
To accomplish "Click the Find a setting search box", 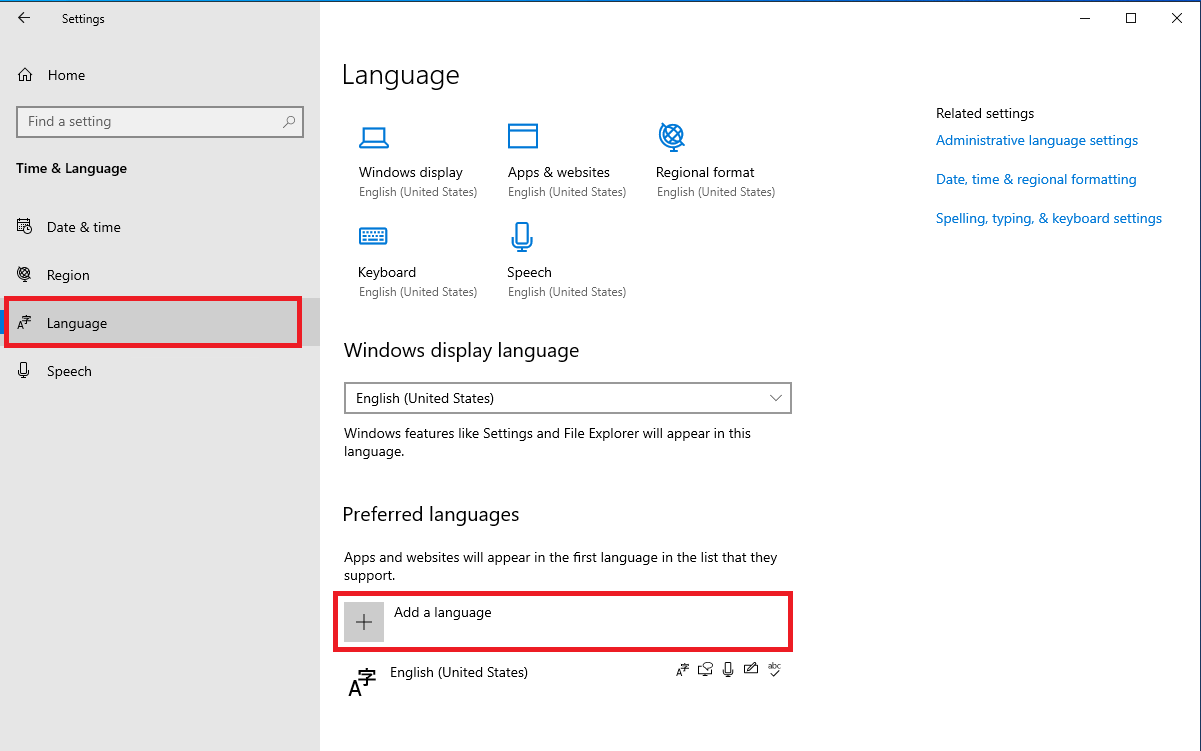I will pyautogui.click(x=160, y=121).
